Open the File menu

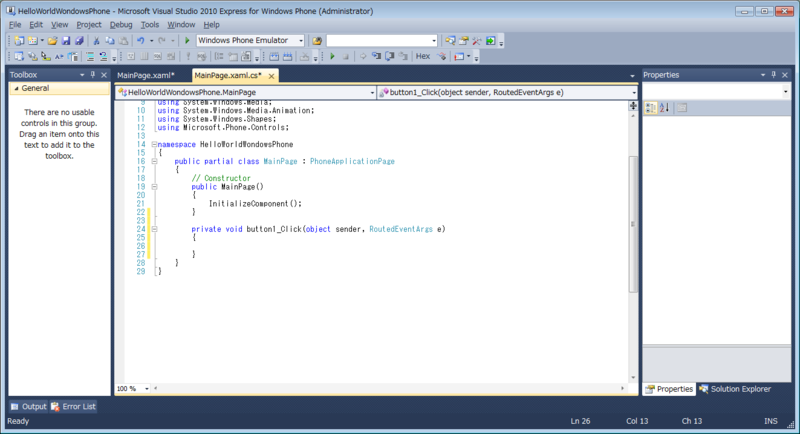pyautogui.click(x=15, y=24)
